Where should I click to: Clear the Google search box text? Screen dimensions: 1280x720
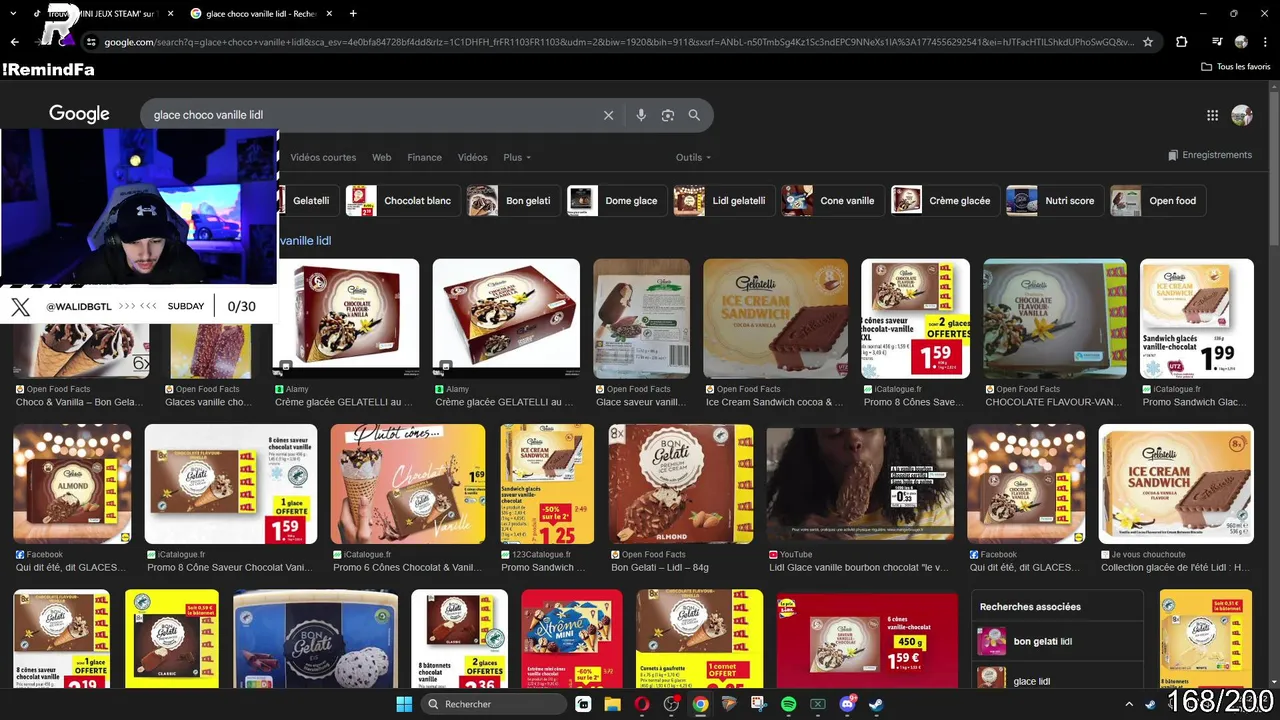pyautogui.click(x=608, y=115)
